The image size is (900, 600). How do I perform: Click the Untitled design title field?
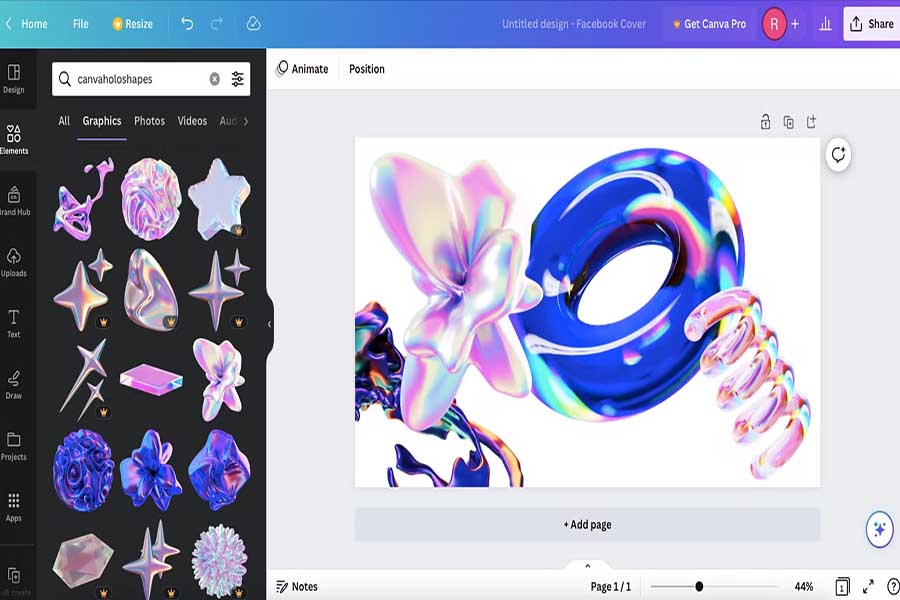pos(573,24)
